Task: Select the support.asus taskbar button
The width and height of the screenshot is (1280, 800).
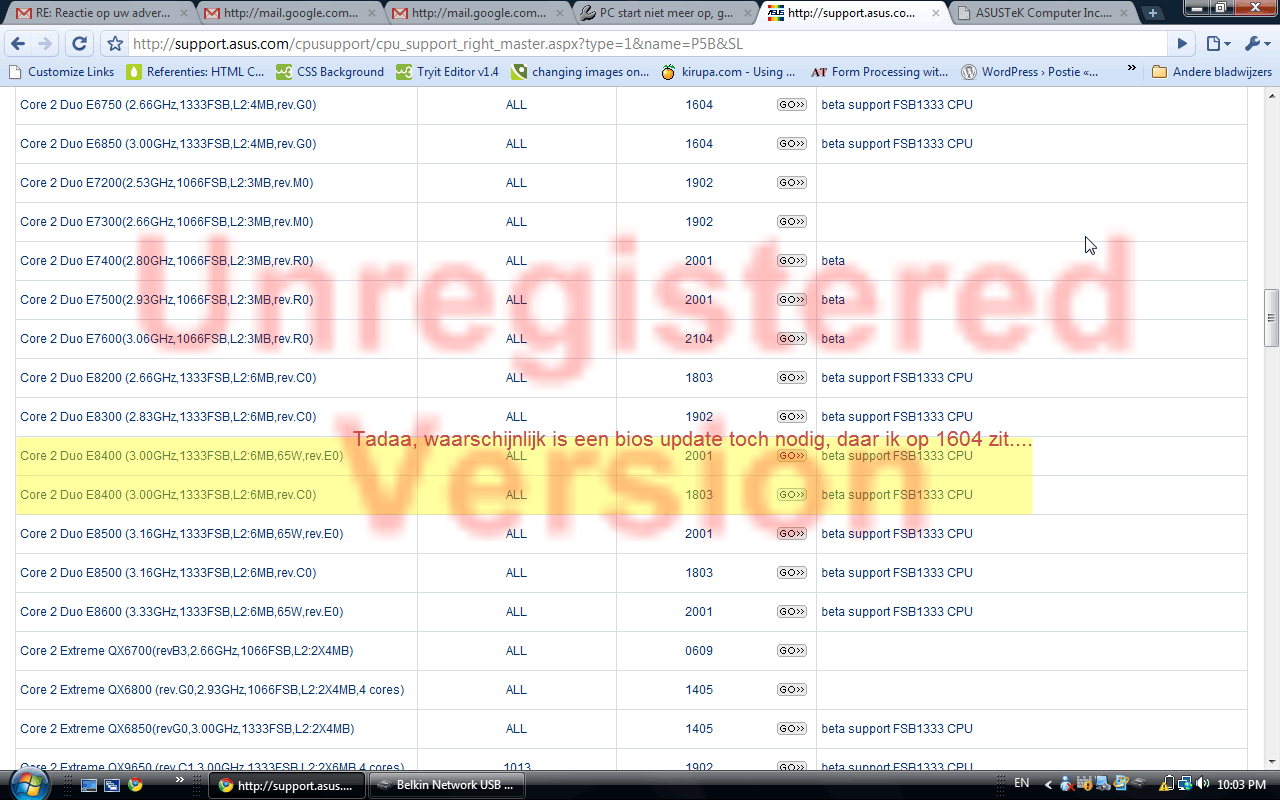Action: click(x=286, y=785)
